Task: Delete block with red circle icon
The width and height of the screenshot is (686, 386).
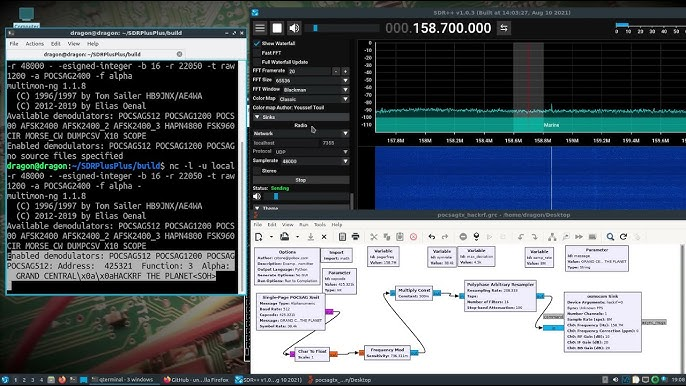Action: tap(413, 237)
